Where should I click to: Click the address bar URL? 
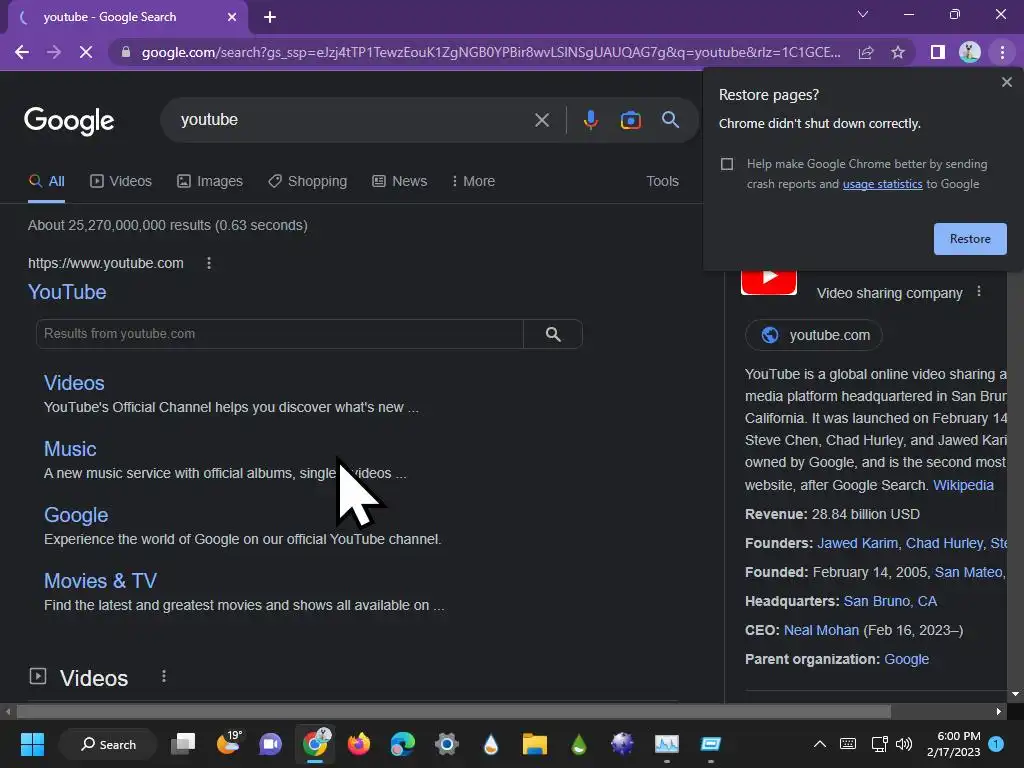pyautogui.click(x=491, y=52)
